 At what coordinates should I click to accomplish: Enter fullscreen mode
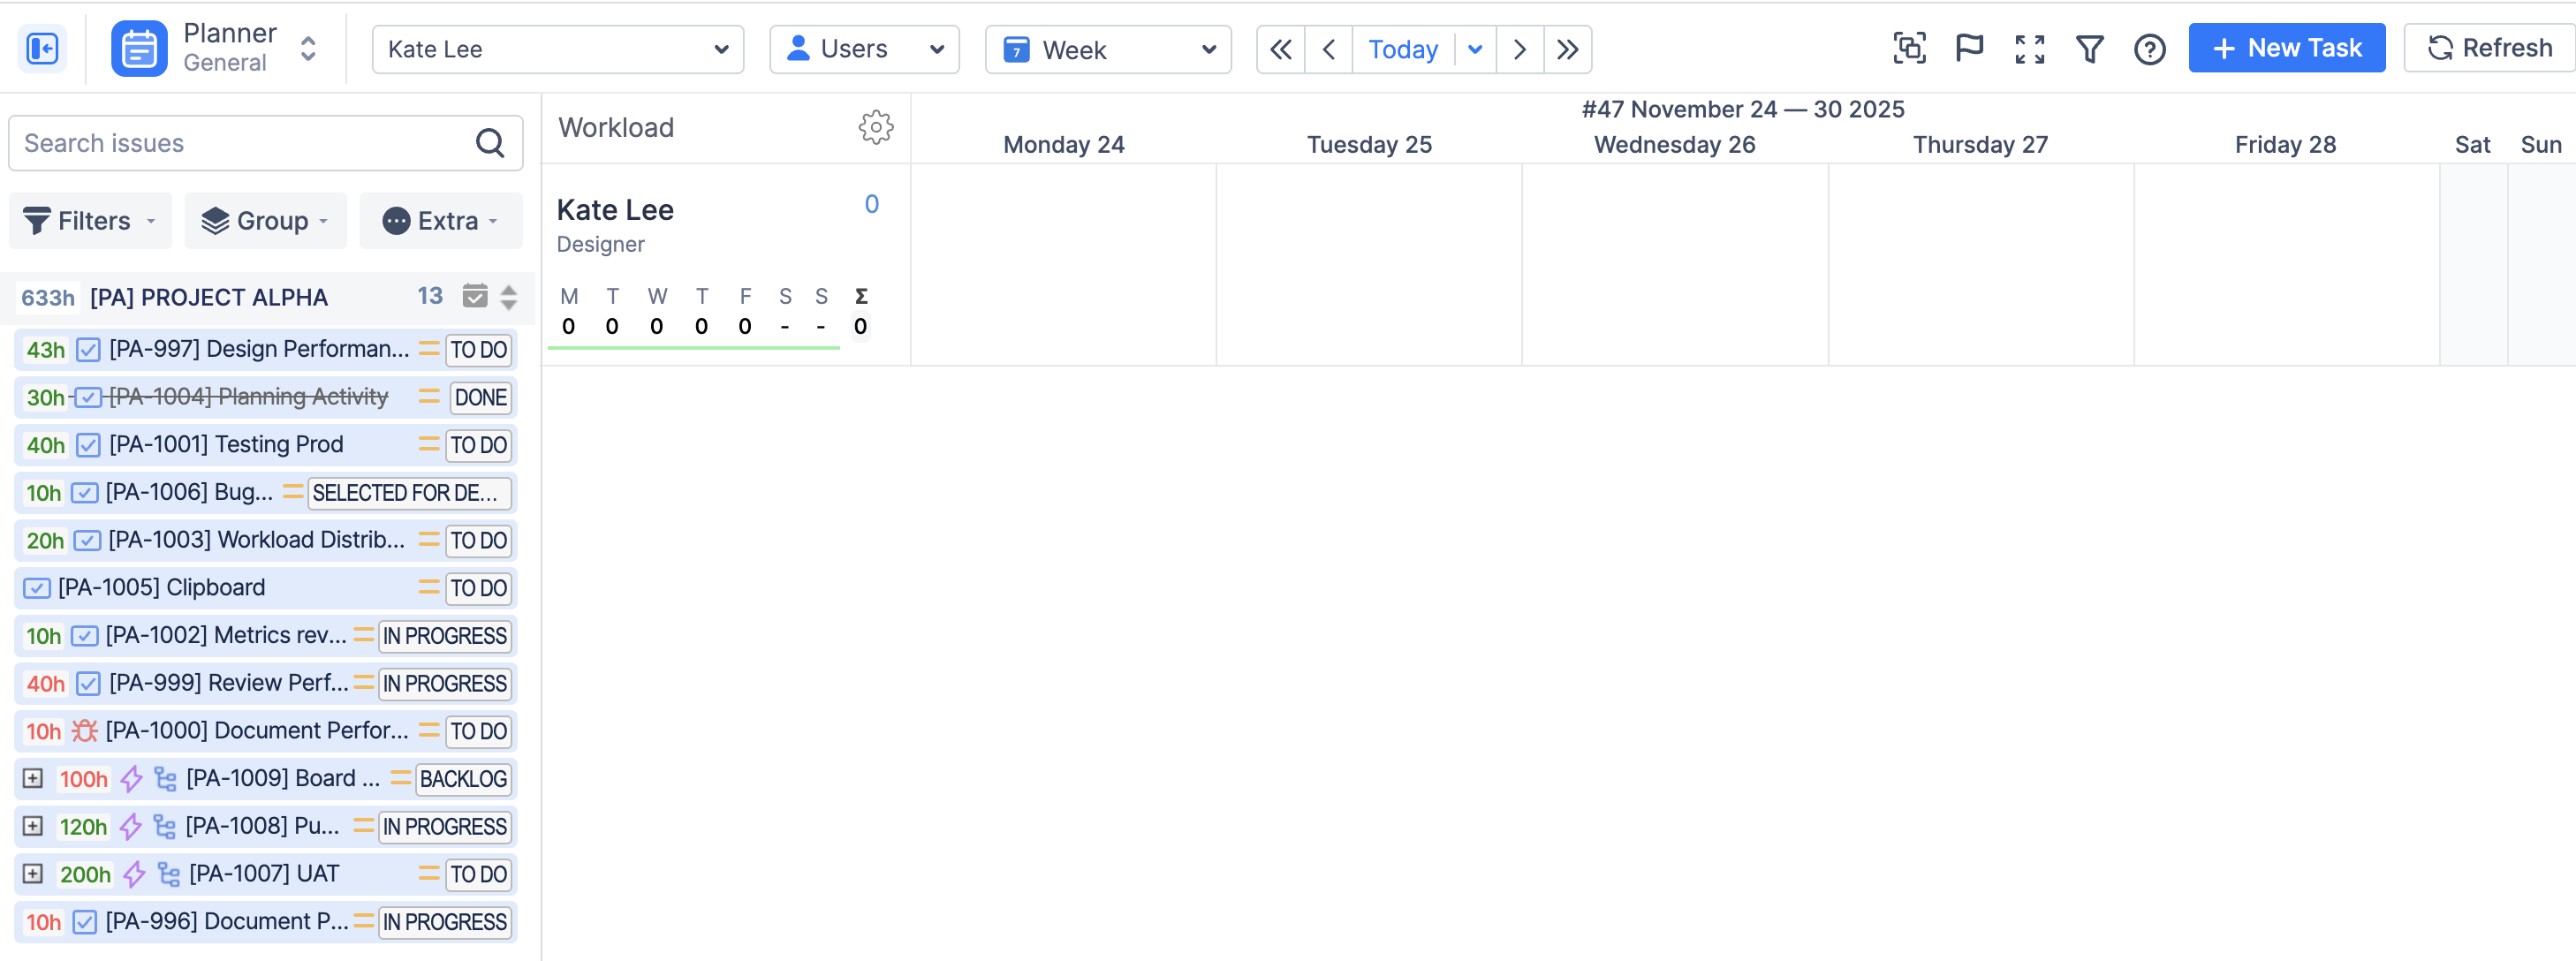coord(2029,48)
